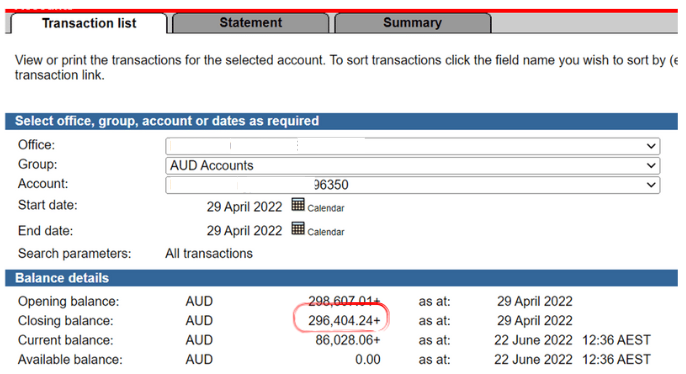The width and height of the screenshot is (686, 374).
Task: Select the End date value 29 April 2022
Action: tap(244, 231)
